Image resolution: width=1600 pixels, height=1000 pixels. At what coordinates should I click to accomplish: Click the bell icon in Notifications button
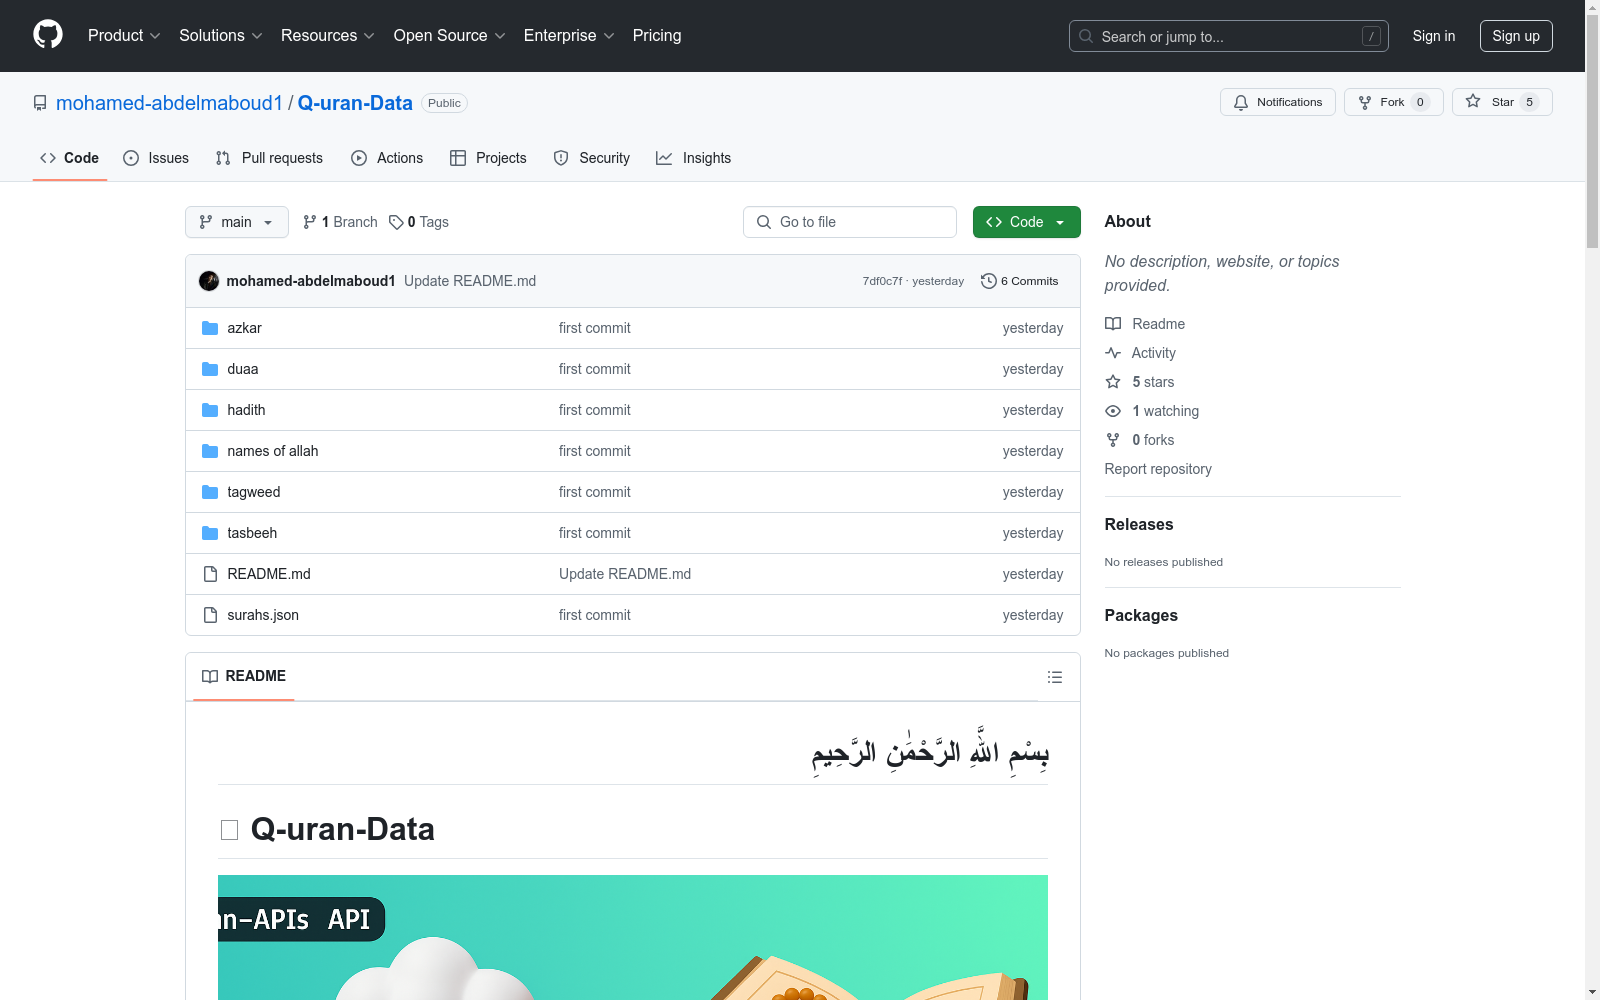[x=1241, y=102]
